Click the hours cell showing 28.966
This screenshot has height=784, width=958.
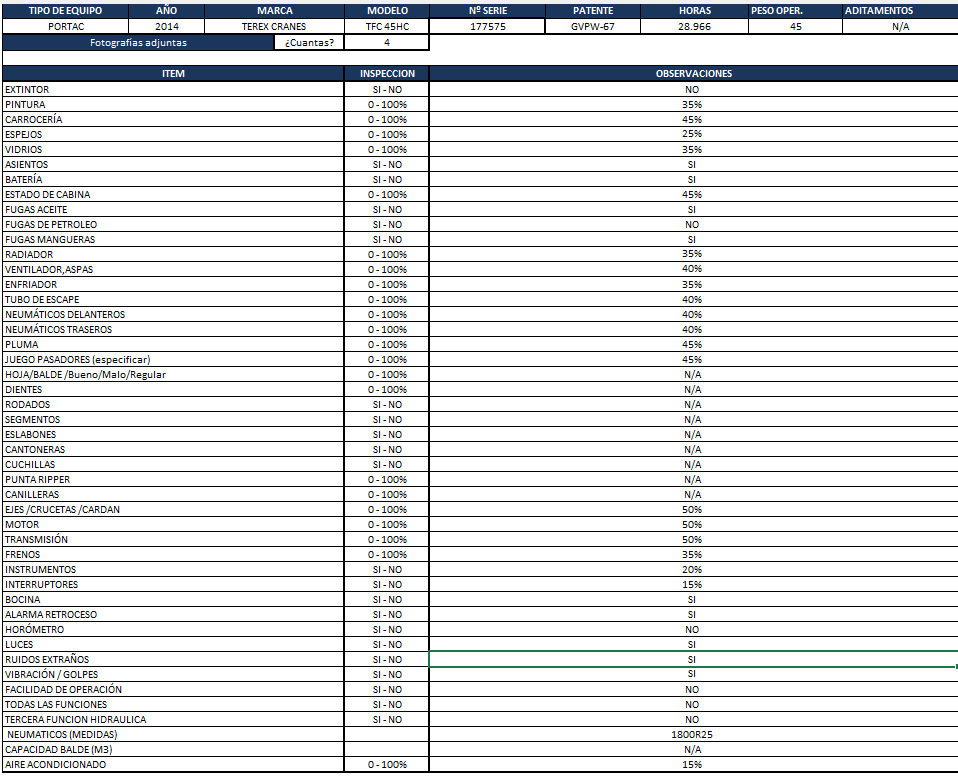(x=695, y=26)
